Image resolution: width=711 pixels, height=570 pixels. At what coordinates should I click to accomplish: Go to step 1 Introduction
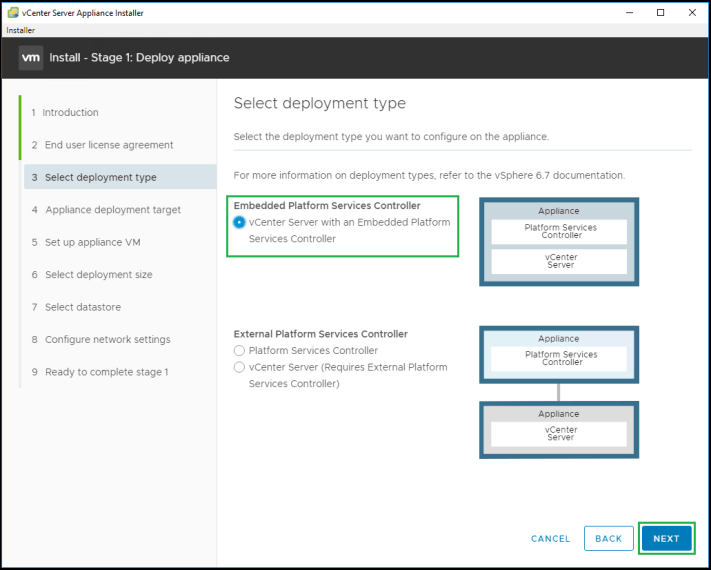click(70, 113)
